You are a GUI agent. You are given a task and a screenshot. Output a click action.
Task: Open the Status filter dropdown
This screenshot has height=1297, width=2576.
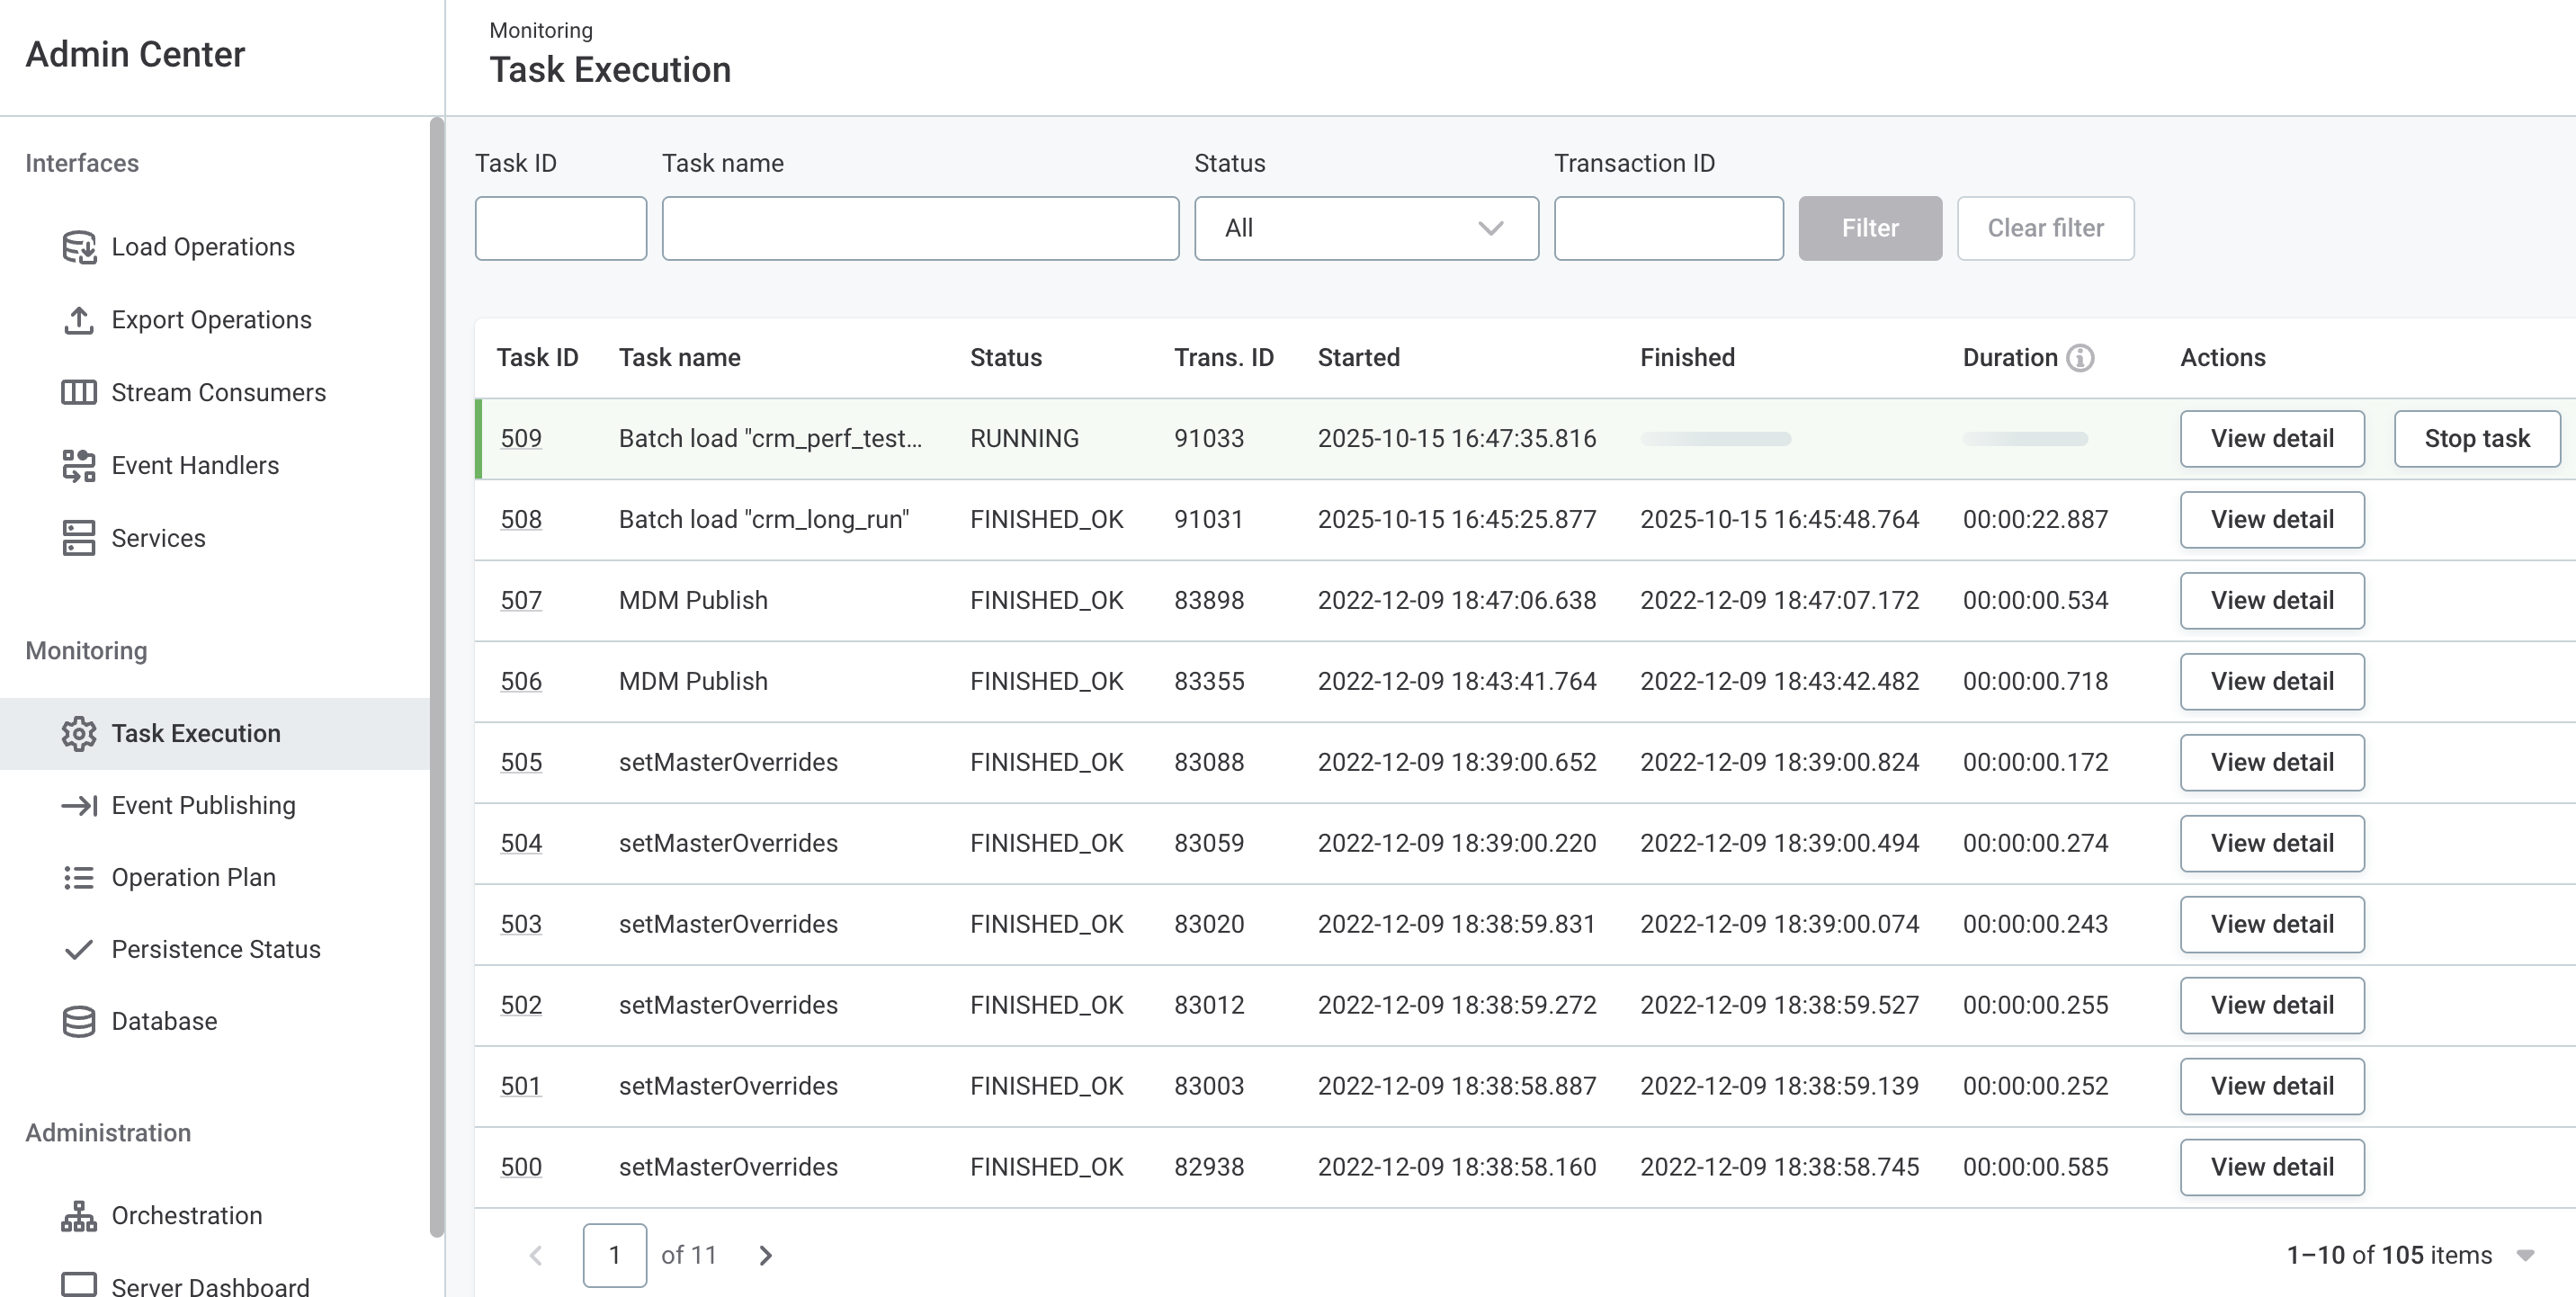coord(1365,228)
